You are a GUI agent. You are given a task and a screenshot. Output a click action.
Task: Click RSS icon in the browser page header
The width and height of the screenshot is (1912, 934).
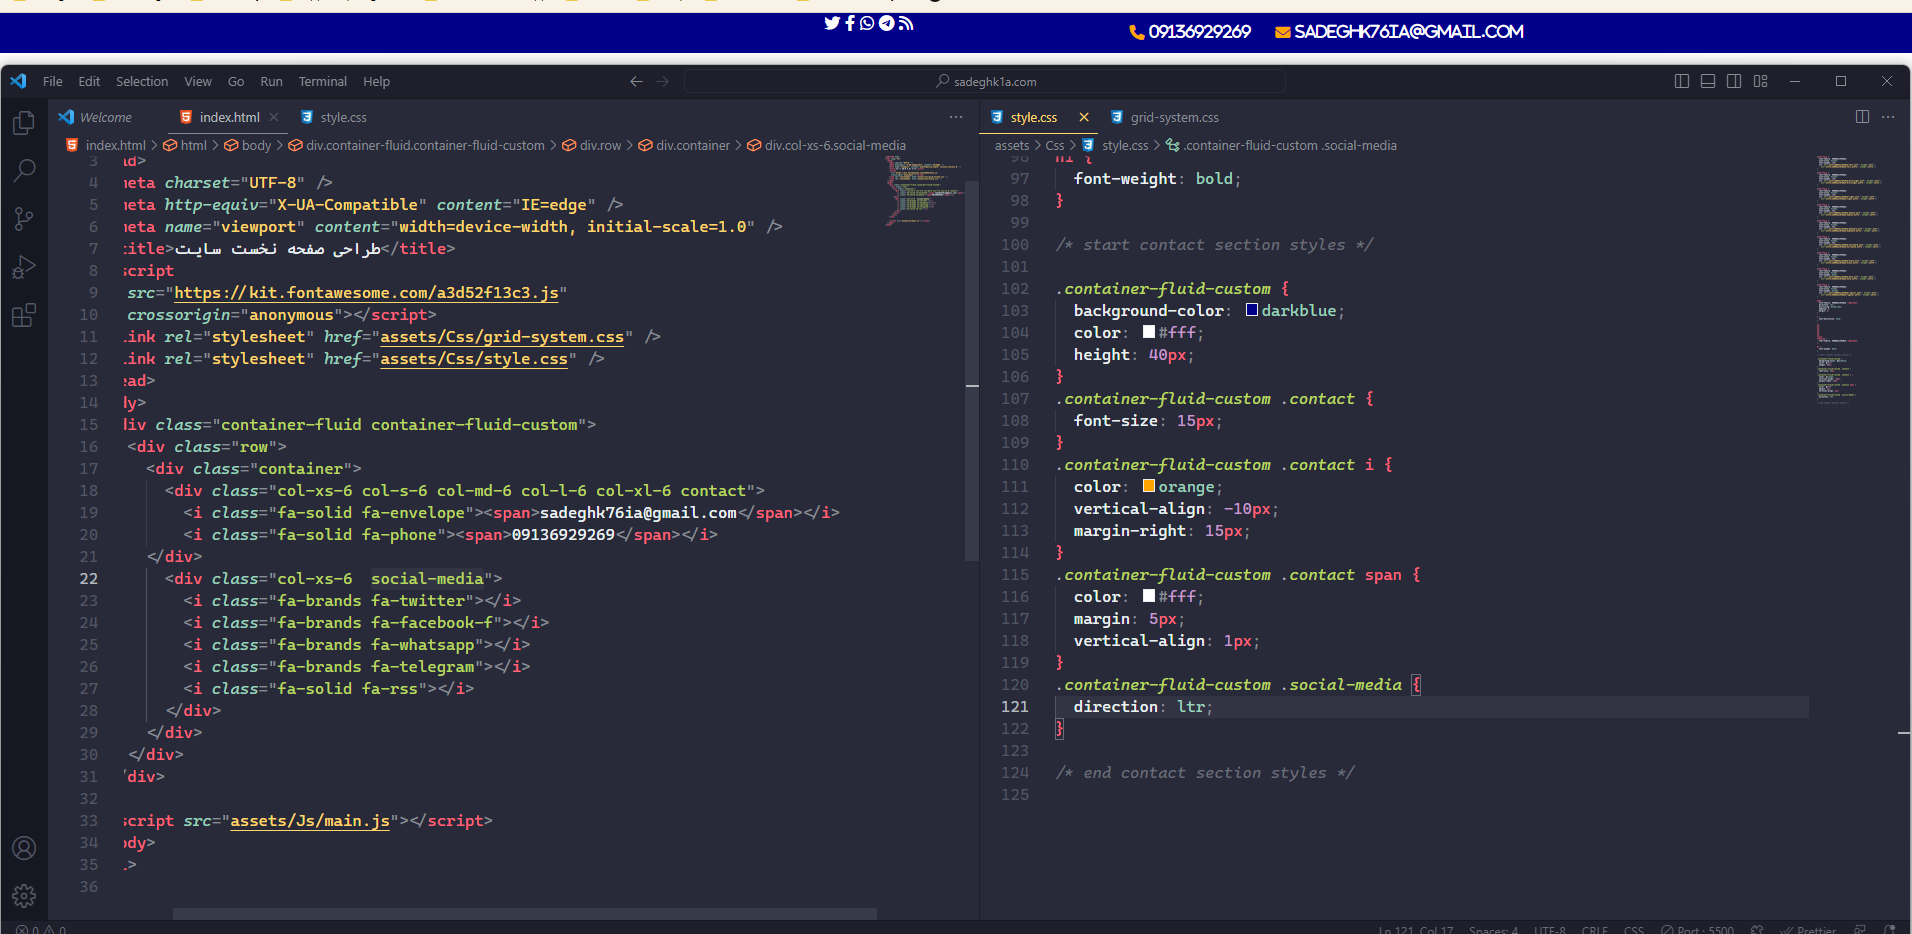[x=906, y=23]
